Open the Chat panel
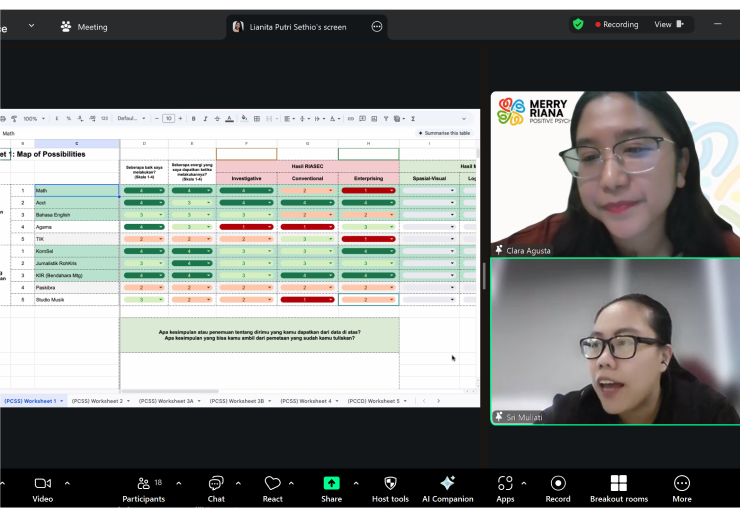 pos(216,484)
